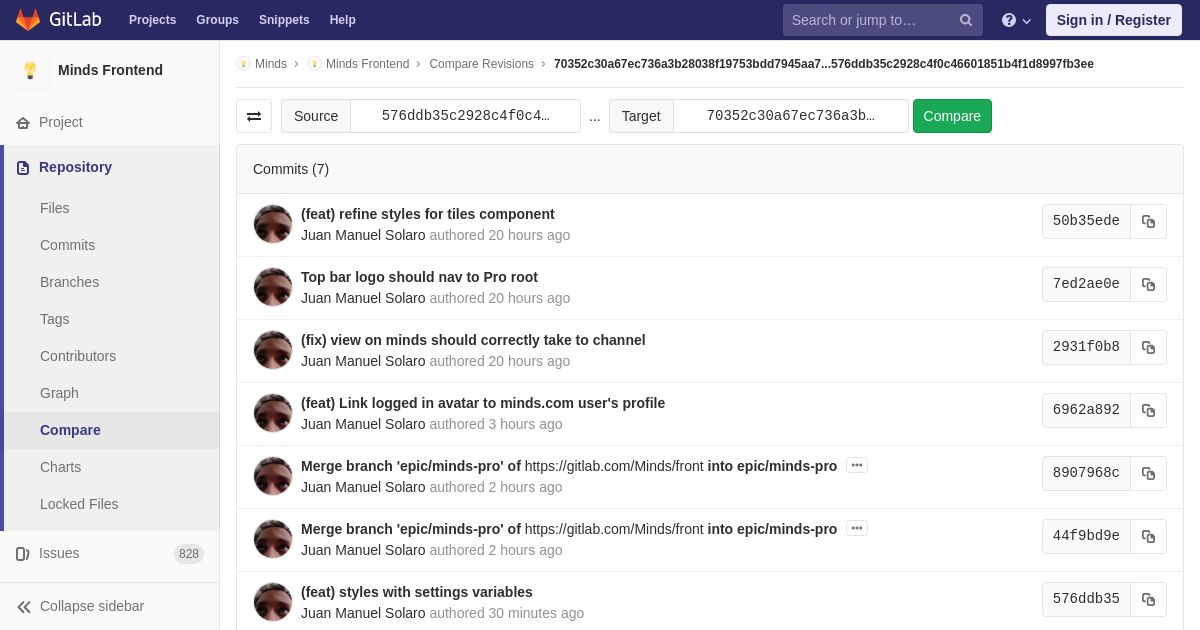Open 'Top bar logo should nav to Pro root'
The image size is (1200, 630).
[419, 277]
